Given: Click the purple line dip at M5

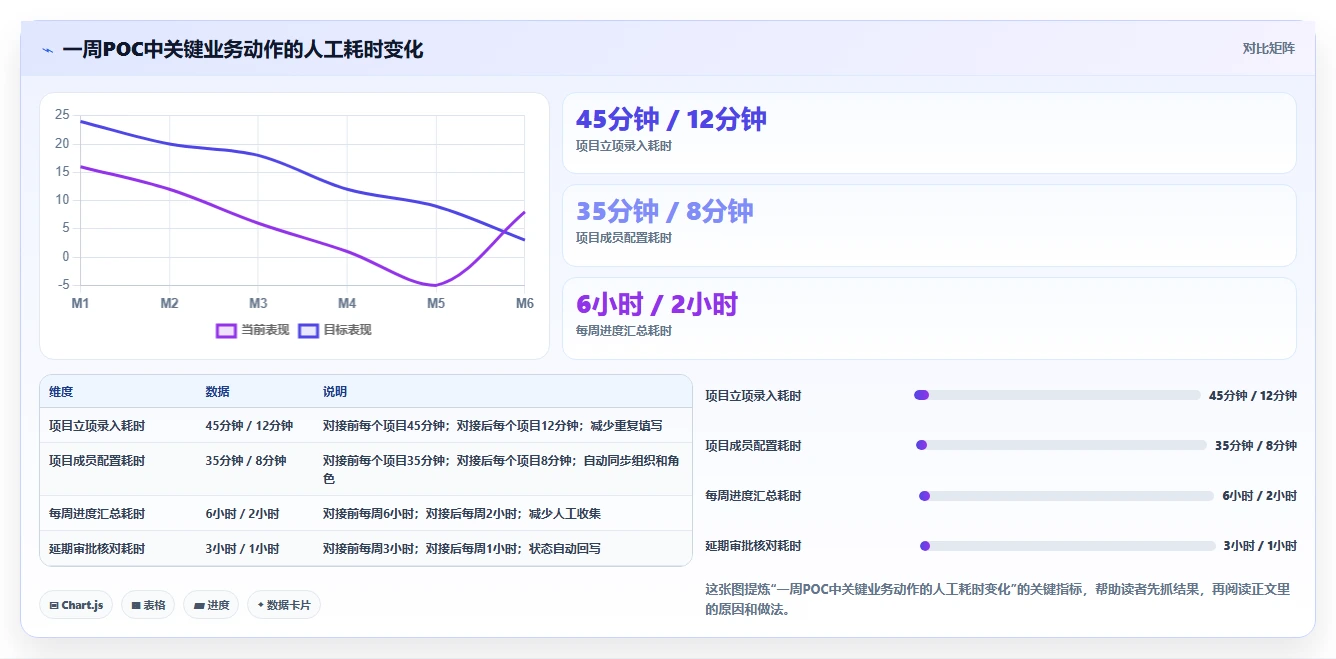Looking at the screenshot, I should click(x=435, y=285).
